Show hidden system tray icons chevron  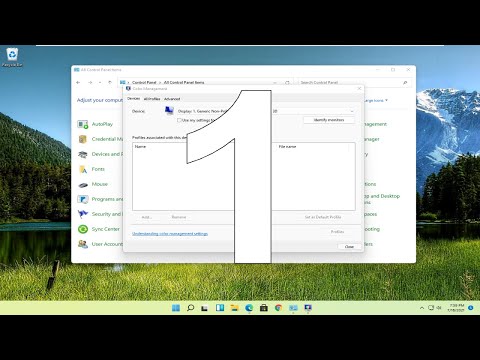point(422,308)
